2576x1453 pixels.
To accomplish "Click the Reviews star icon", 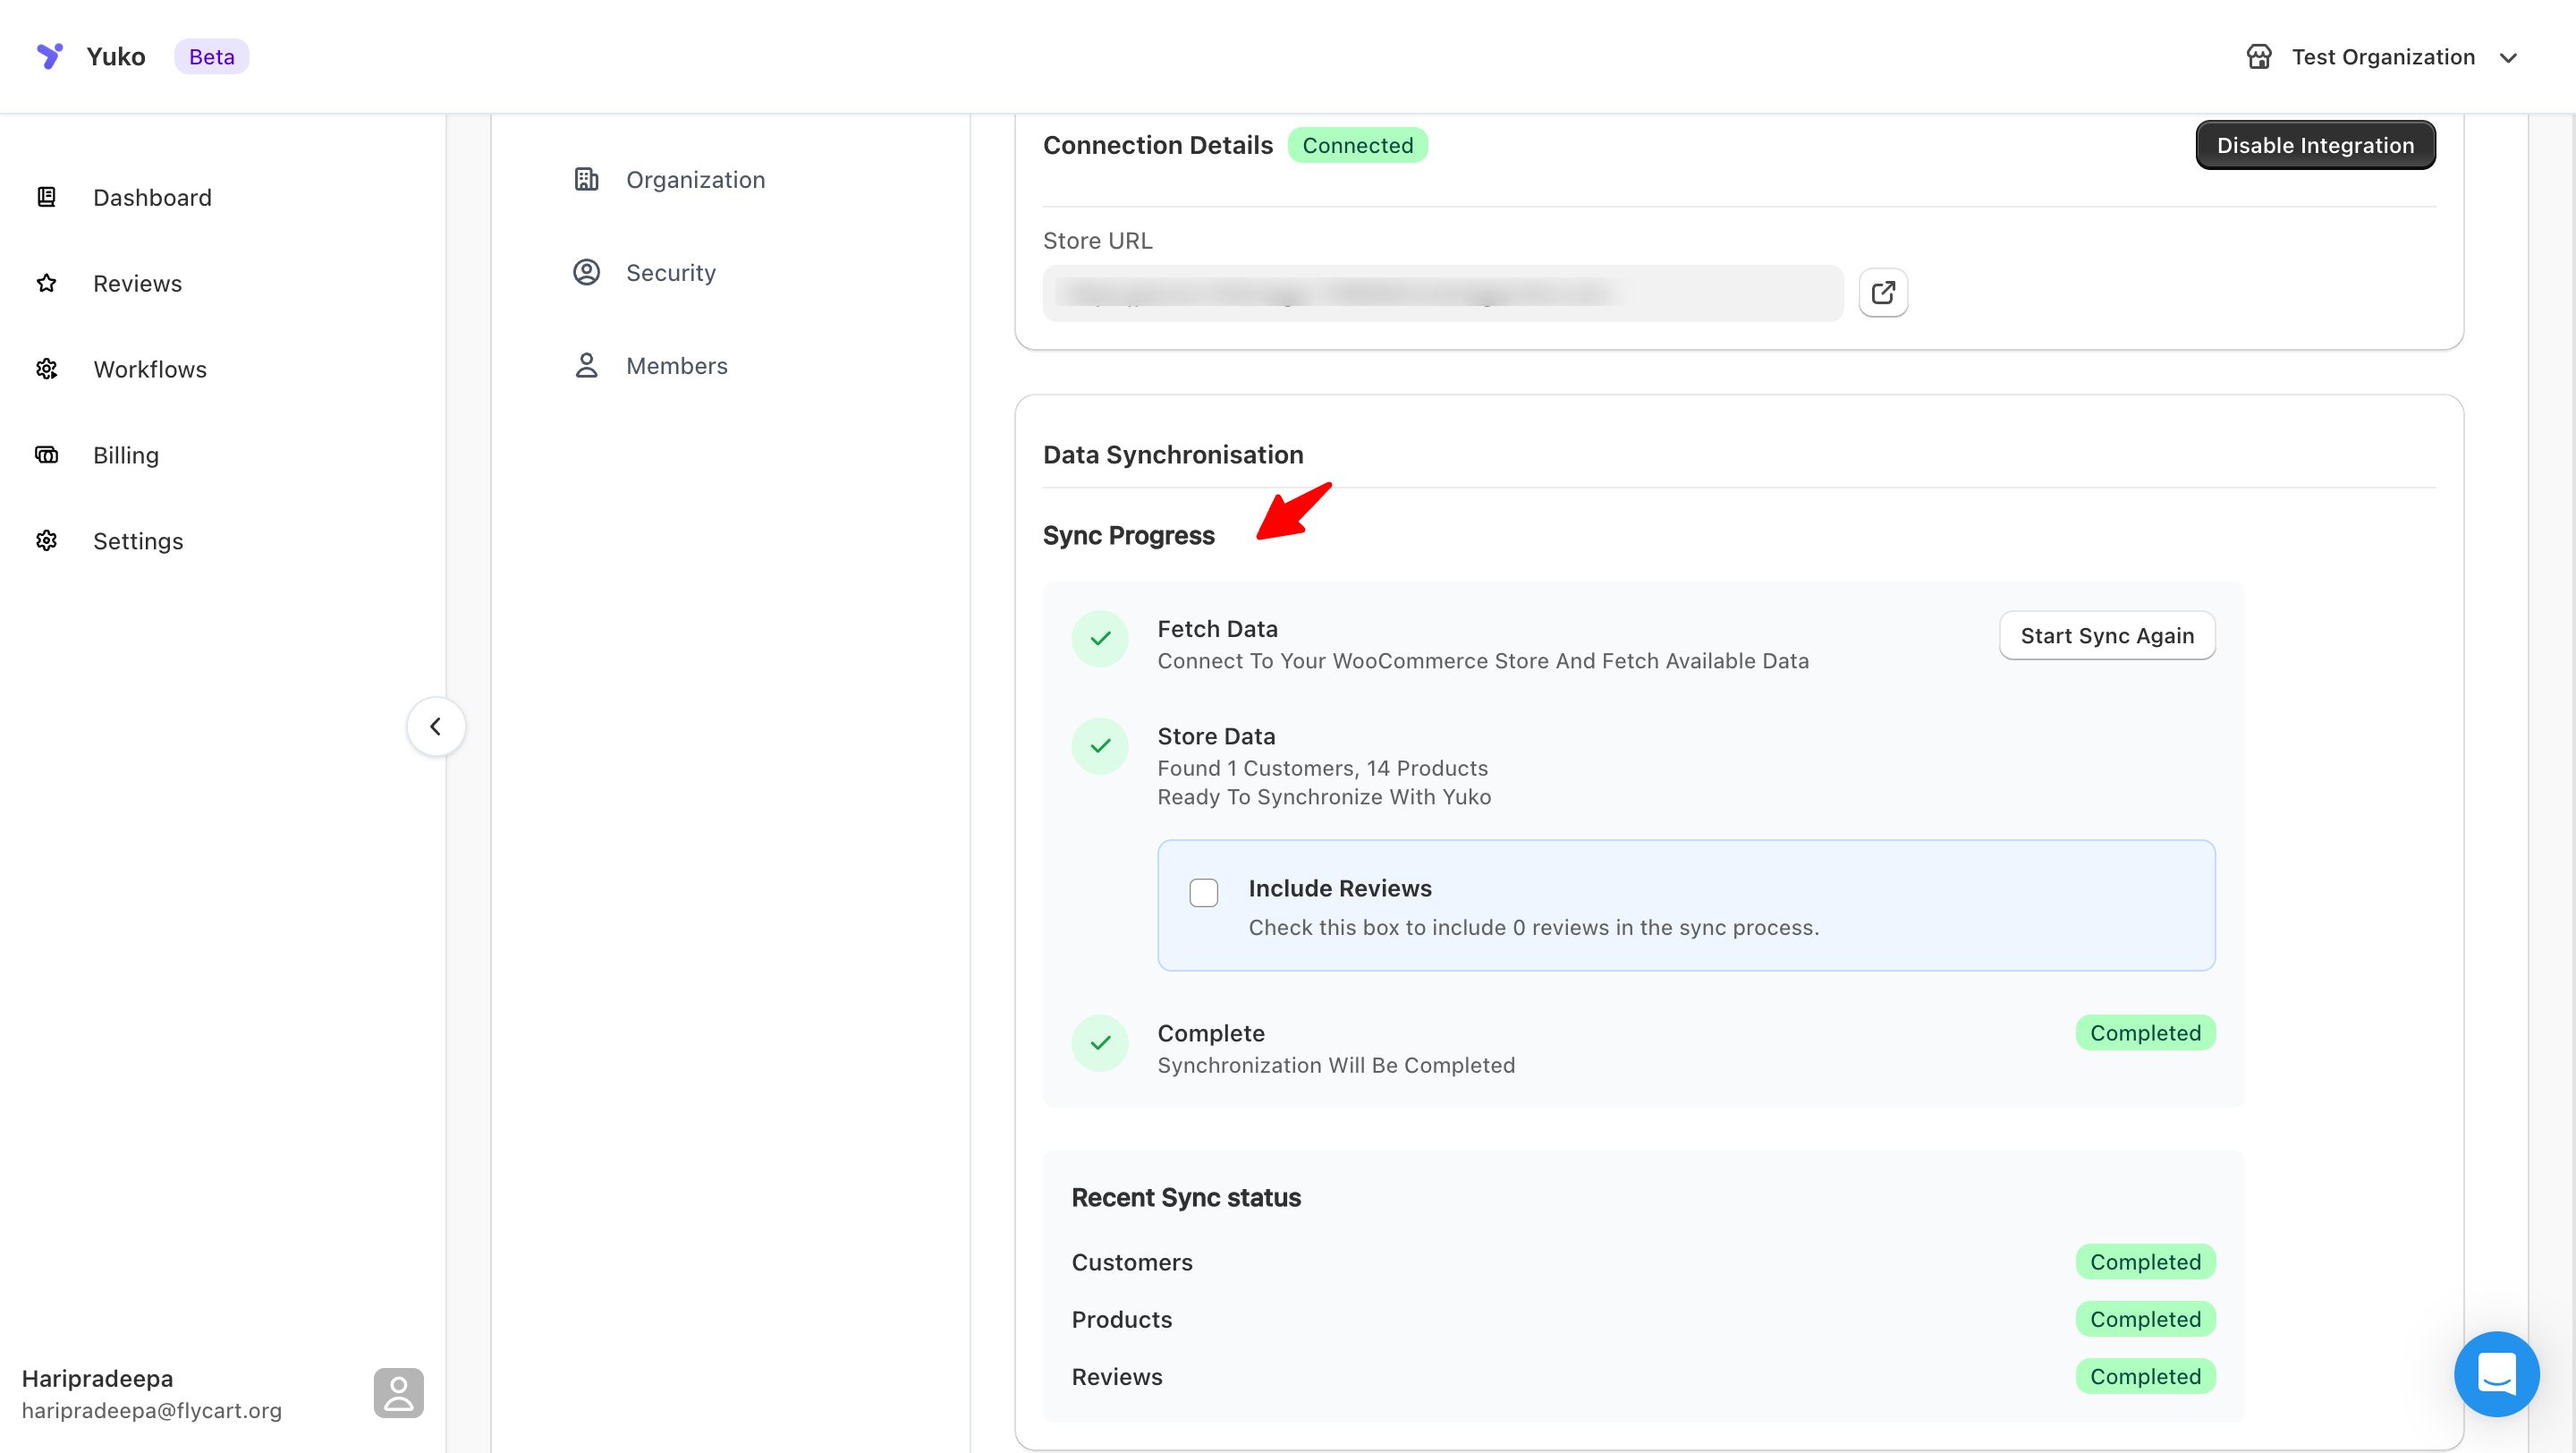I will coord(47,283).
